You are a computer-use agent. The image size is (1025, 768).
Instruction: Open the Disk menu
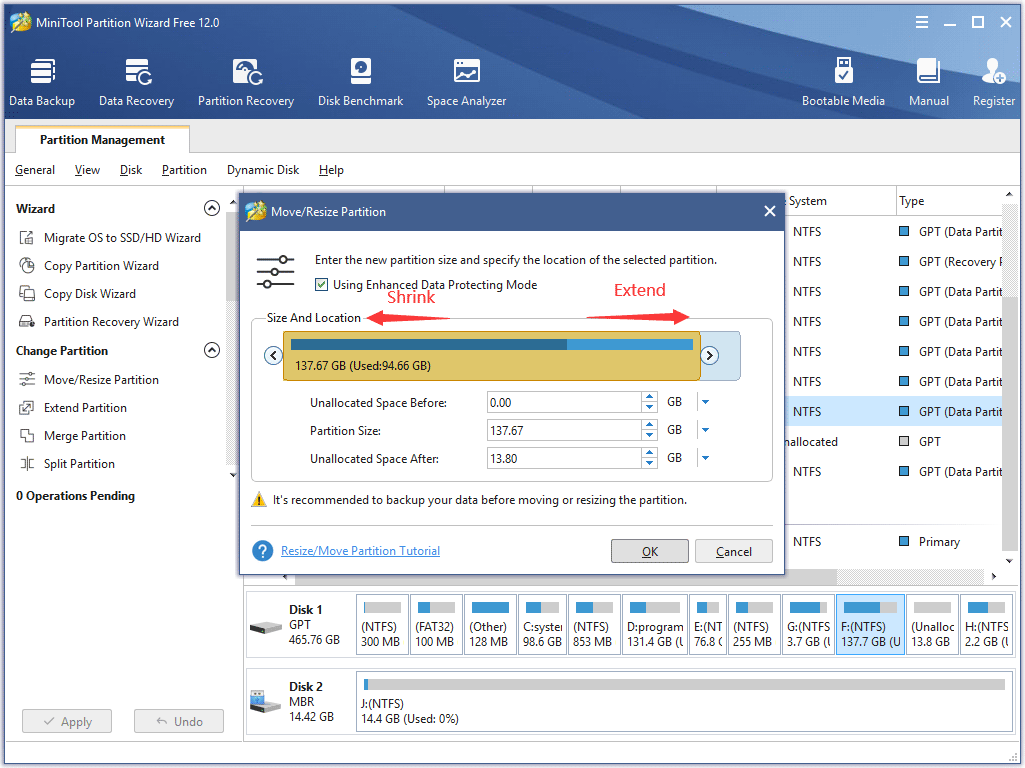131,170
